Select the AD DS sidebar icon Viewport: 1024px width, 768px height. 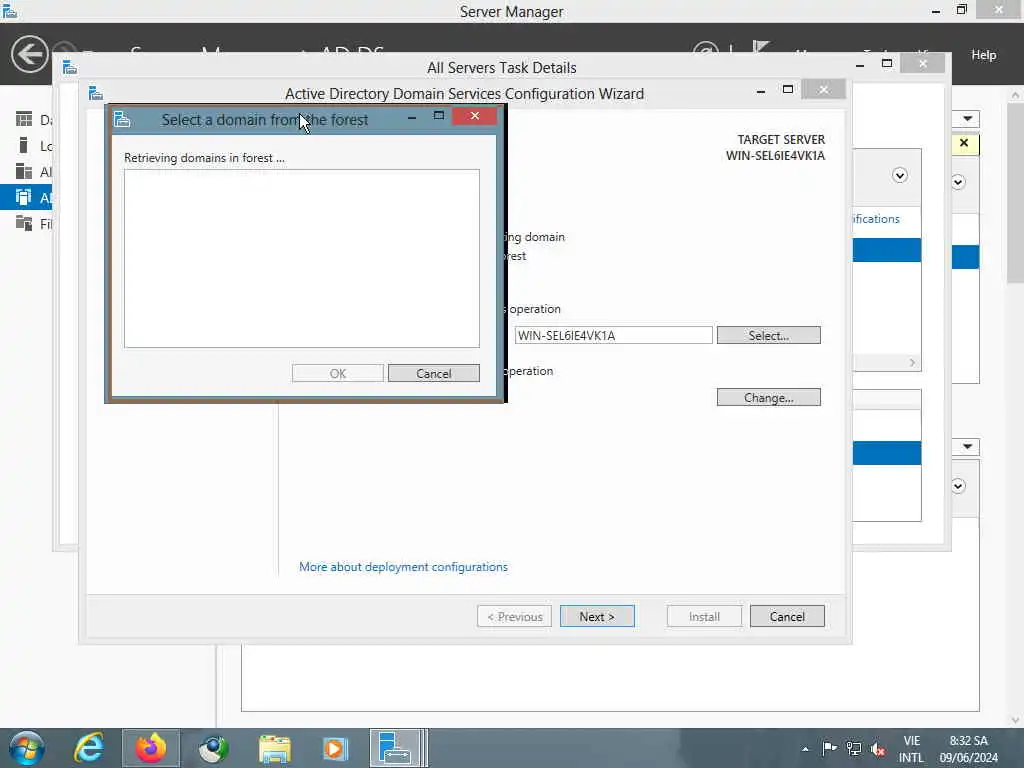pyautogui.click(x=24, y=197)
